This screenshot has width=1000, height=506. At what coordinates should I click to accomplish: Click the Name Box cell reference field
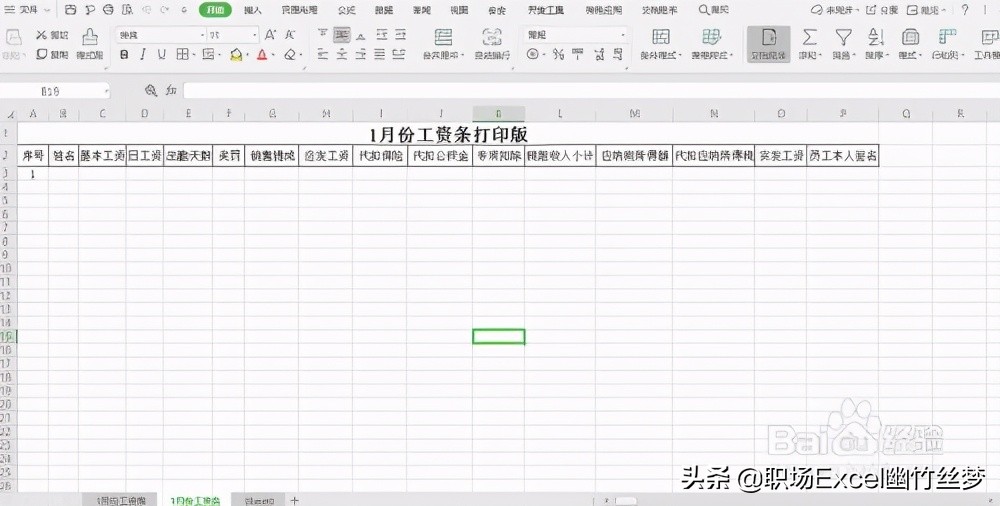[x=55, y=91]
